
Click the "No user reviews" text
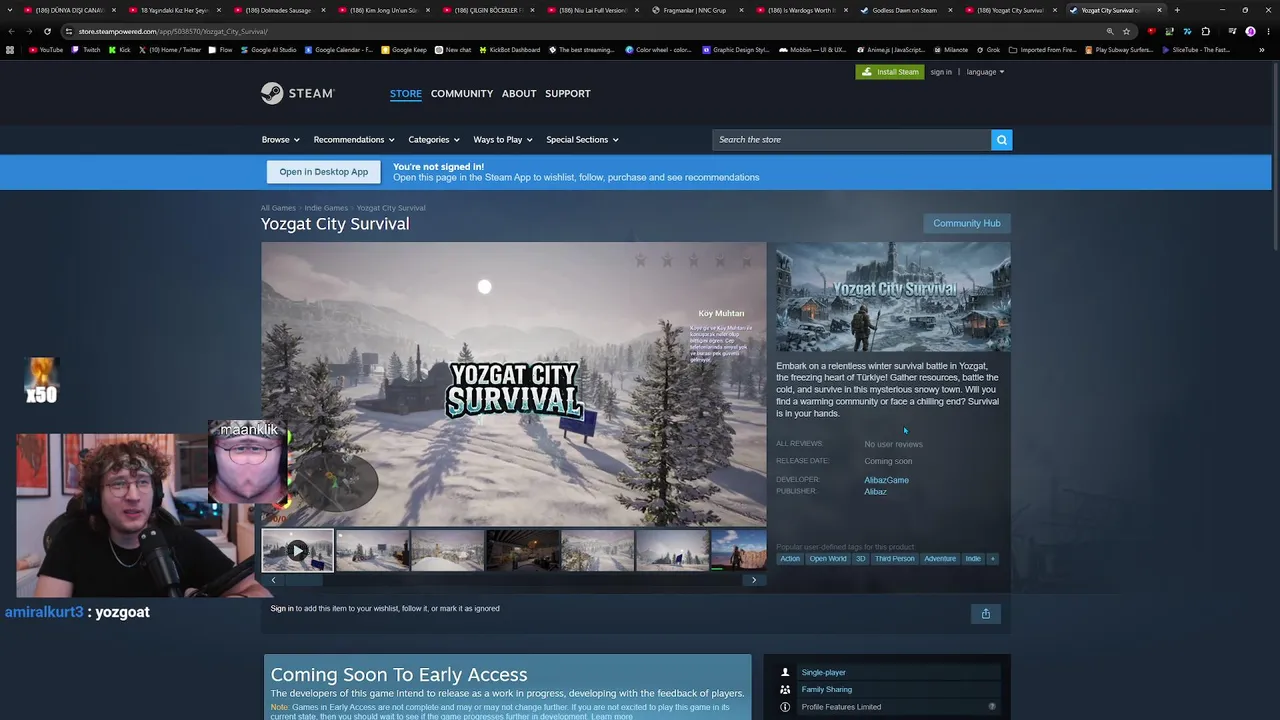[x=894, y=444]
